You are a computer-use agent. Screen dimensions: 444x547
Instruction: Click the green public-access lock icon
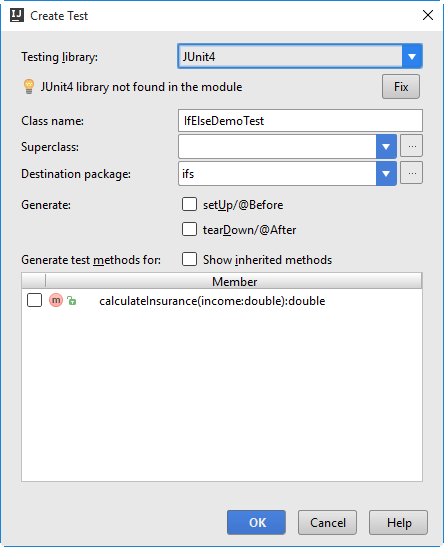pyautogui.click(x=72, y=300)
